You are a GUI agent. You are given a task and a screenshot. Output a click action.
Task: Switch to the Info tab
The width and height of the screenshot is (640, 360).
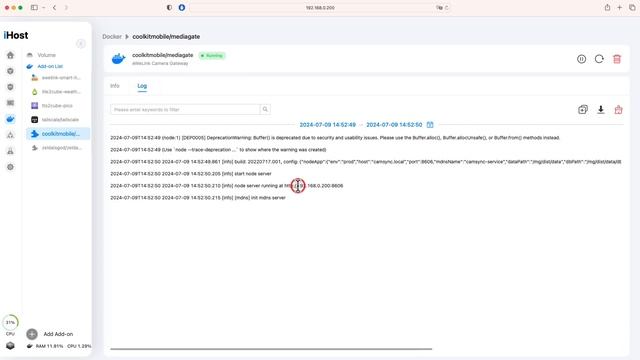115,86
